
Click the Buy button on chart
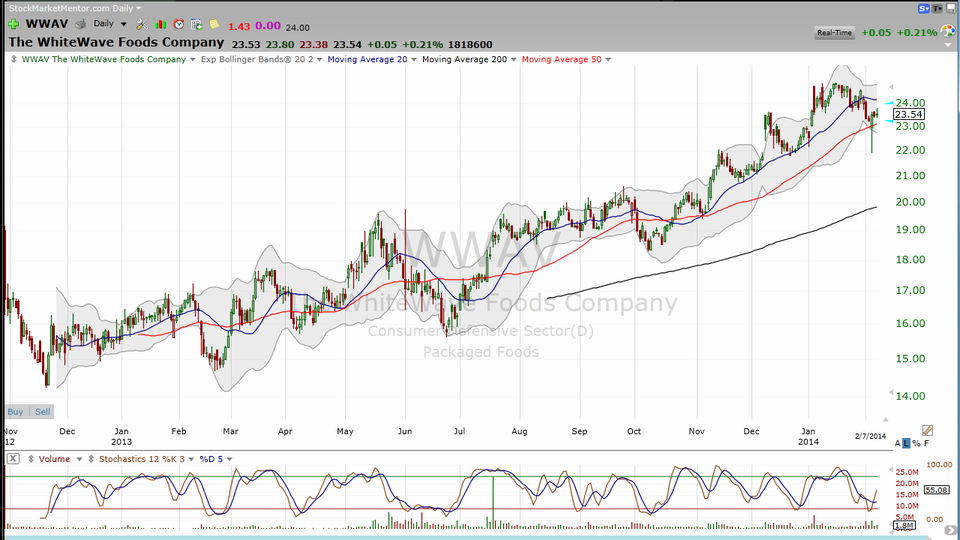pos(15,411)
